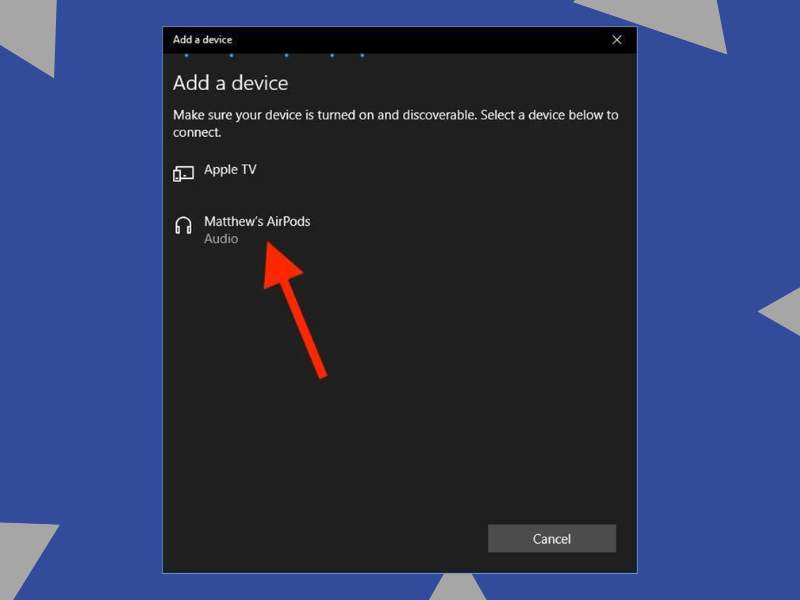This screenshot has width=800, height=600.
Task: Click the Apple TV display device icon
Action: [183, 173]
